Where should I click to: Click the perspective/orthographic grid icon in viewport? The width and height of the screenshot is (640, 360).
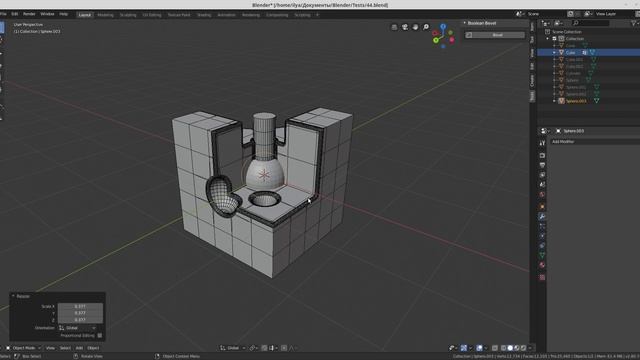tap(394, 27)
